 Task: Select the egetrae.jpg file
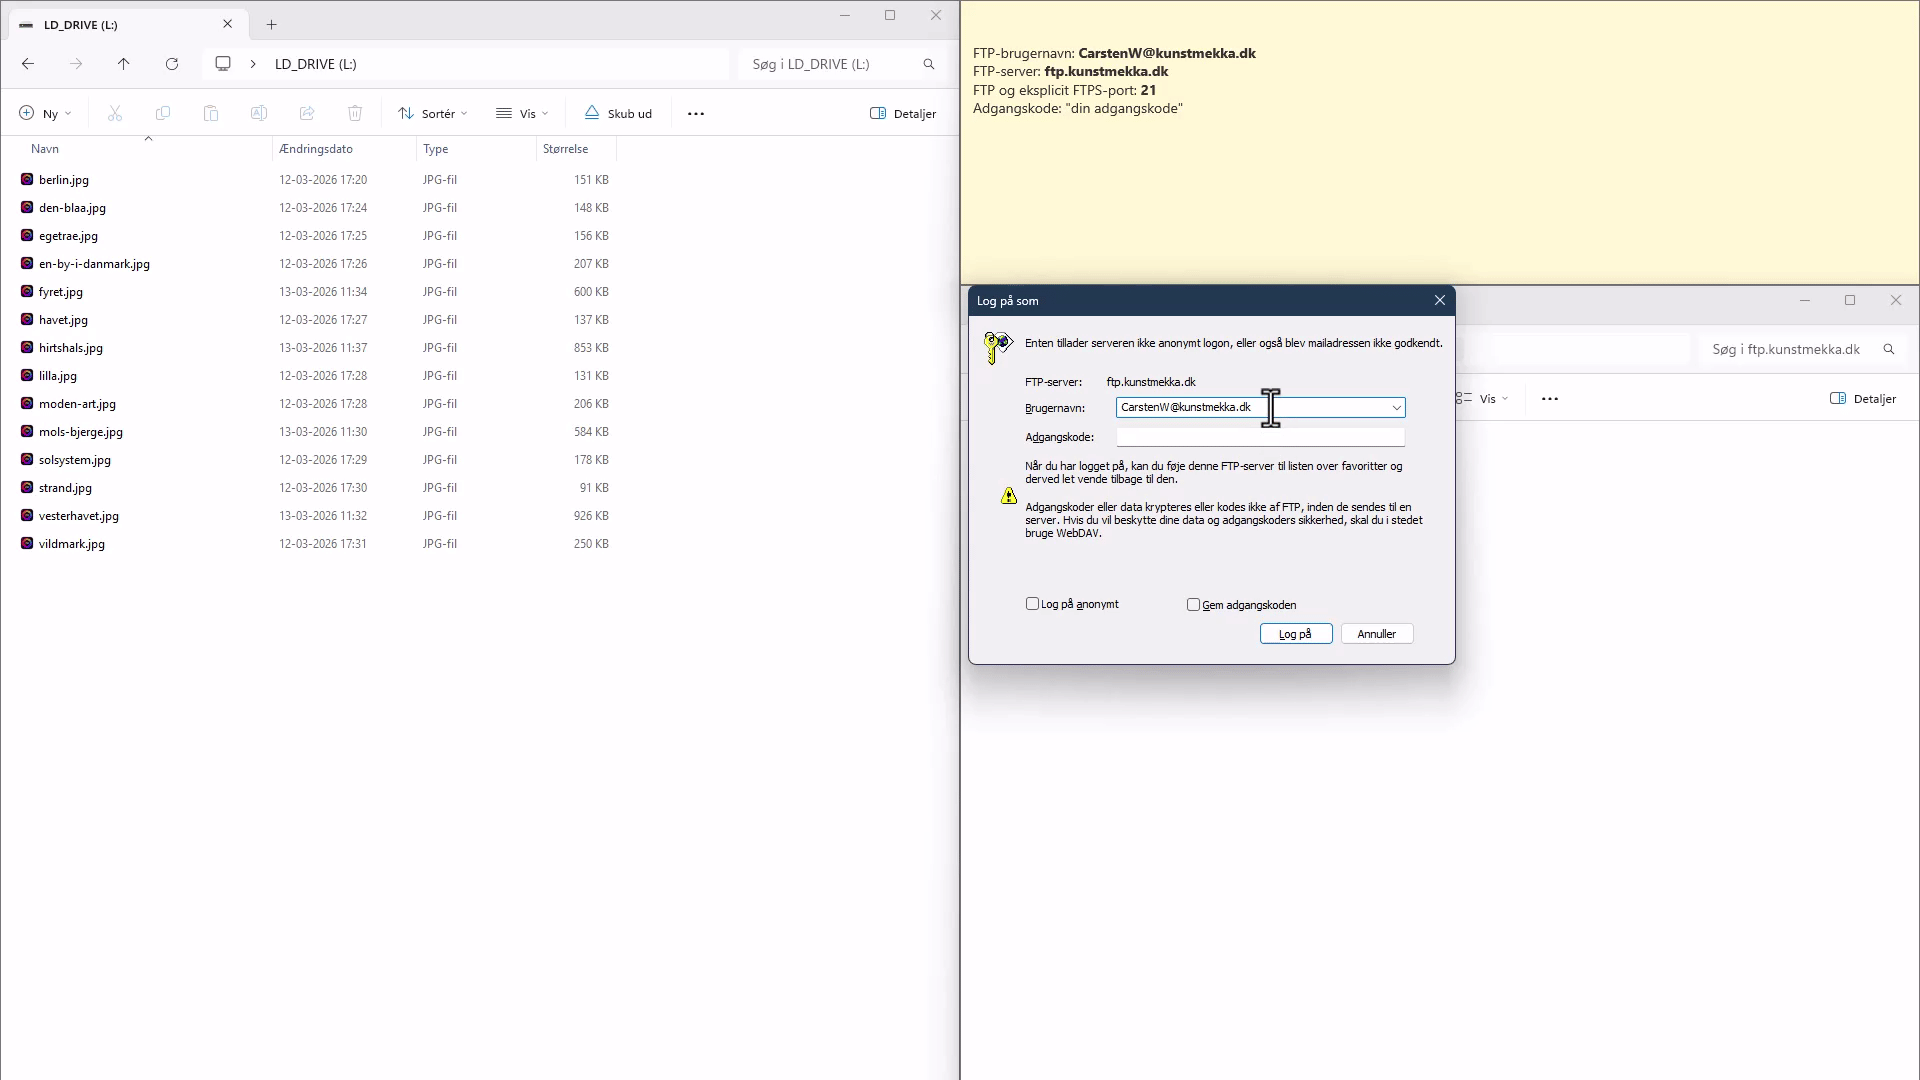point(68,236)
